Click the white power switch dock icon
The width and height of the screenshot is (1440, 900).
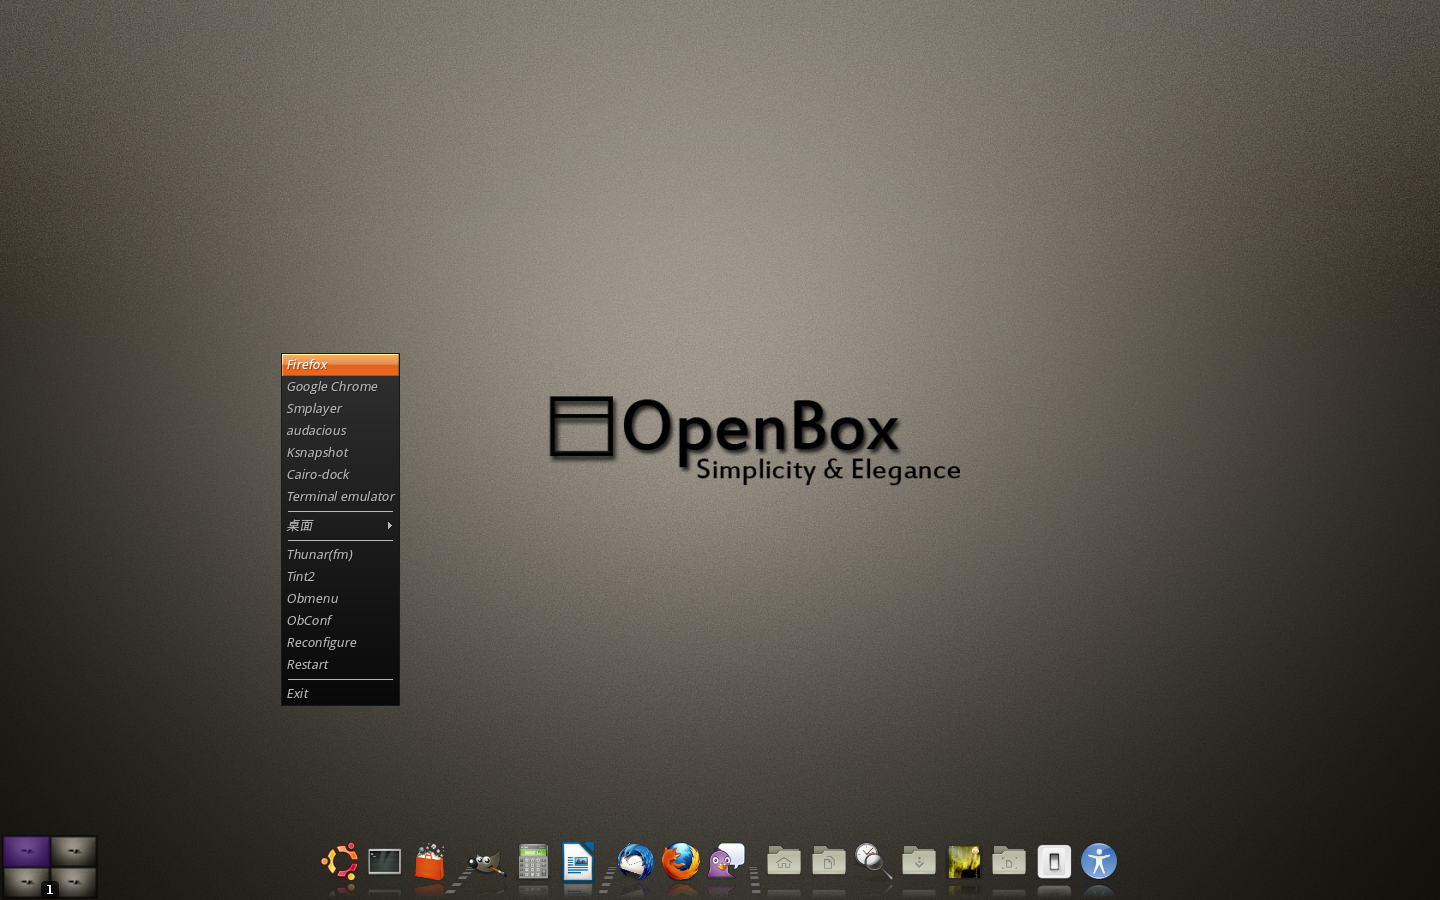click(x=1054, y=861)
